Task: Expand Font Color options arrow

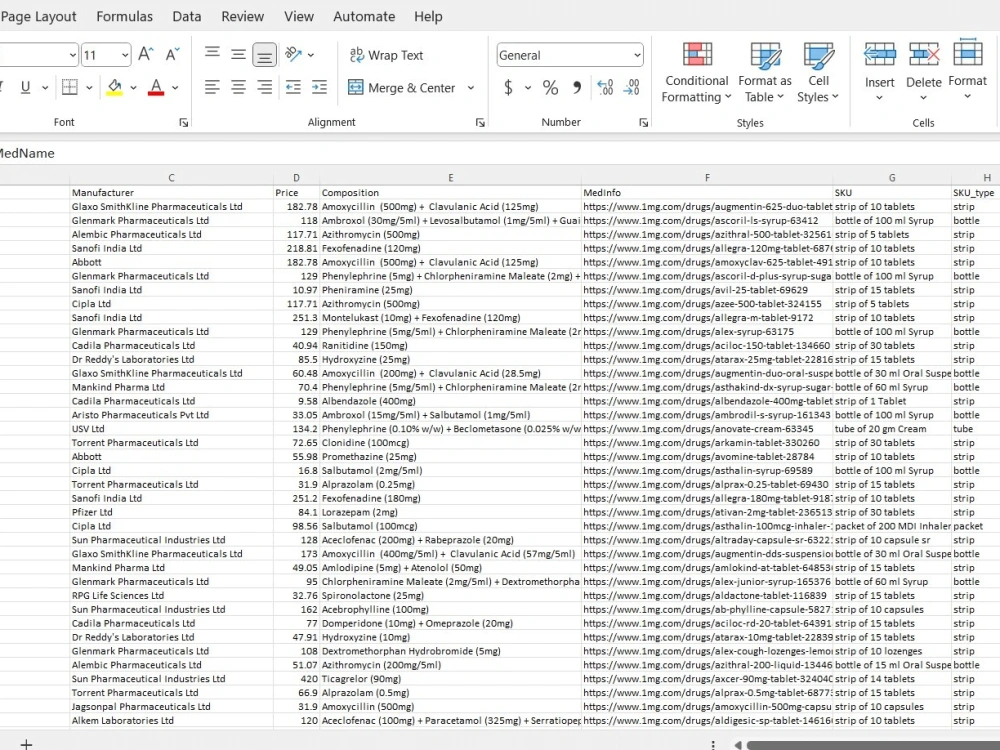Action: coord(175,87)
